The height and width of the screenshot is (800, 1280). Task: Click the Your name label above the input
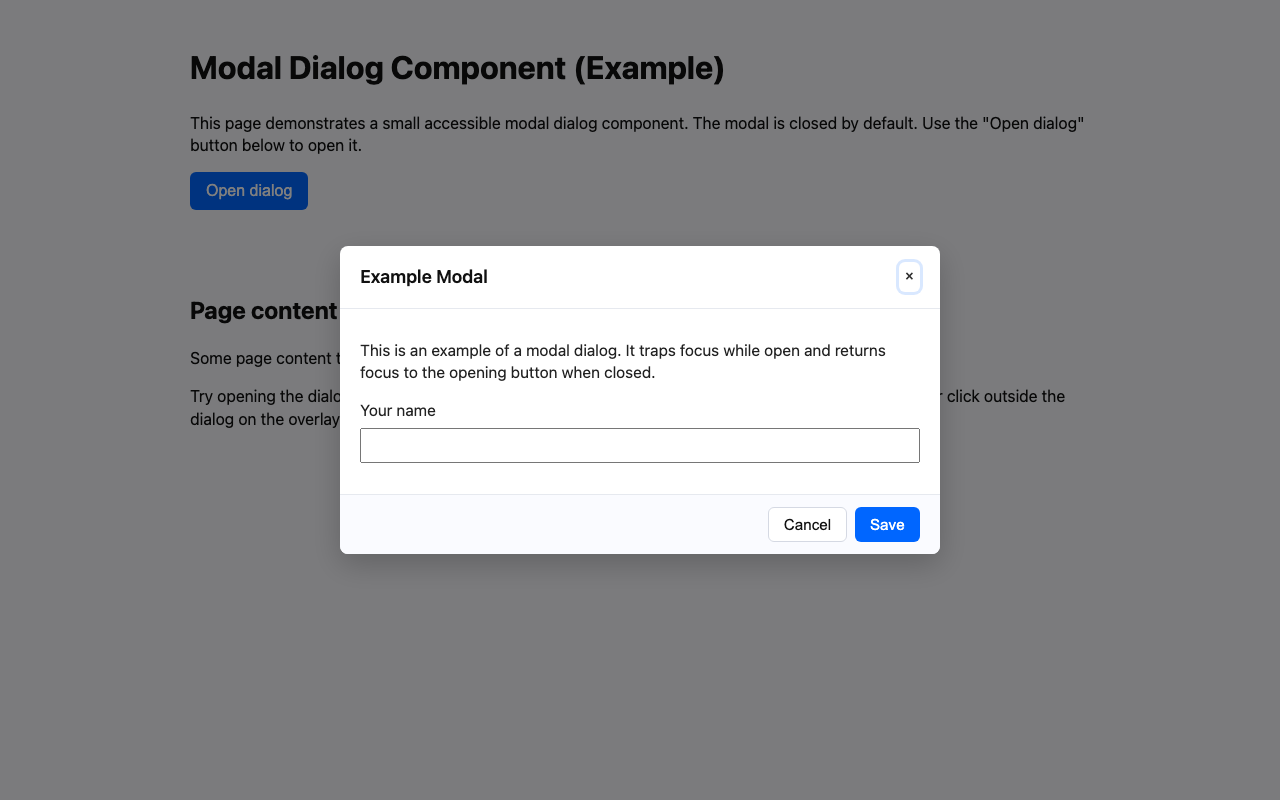397,410
